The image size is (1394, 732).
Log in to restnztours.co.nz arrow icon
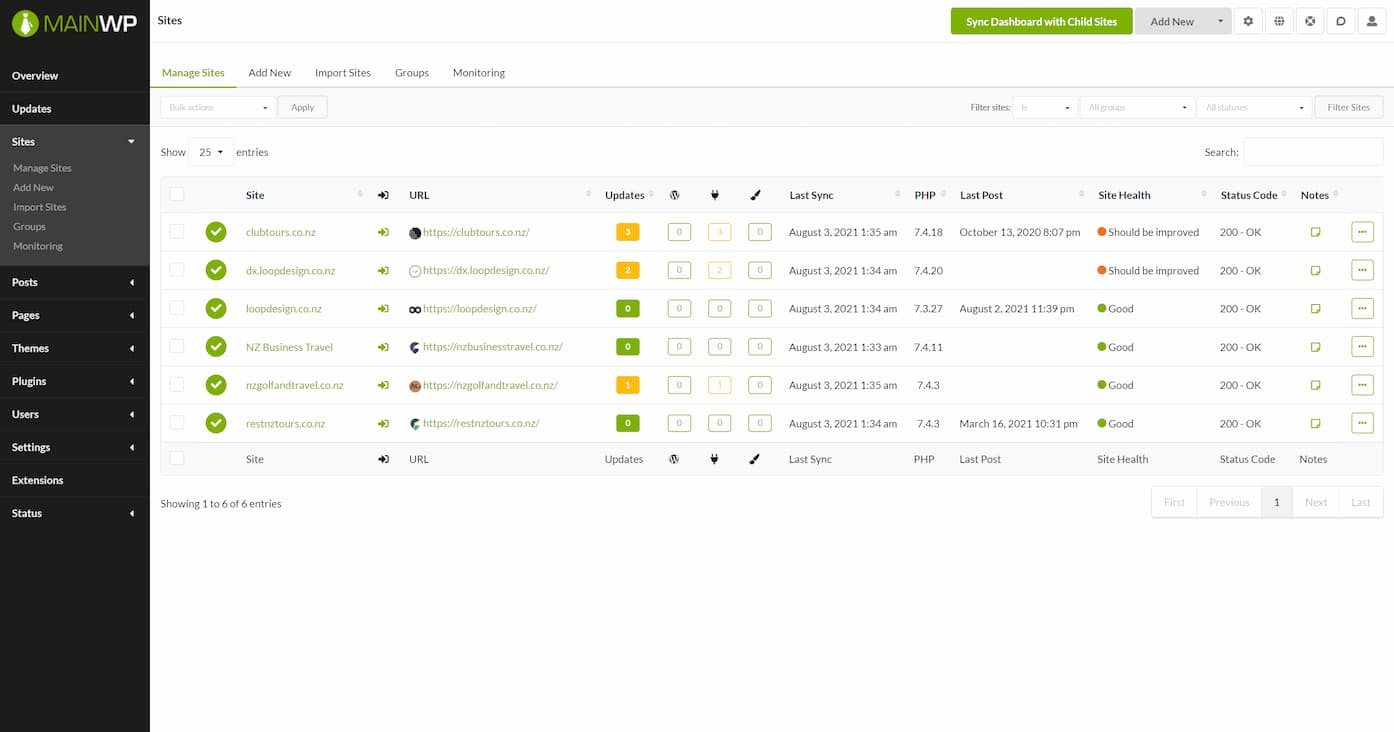pos(383,423)
